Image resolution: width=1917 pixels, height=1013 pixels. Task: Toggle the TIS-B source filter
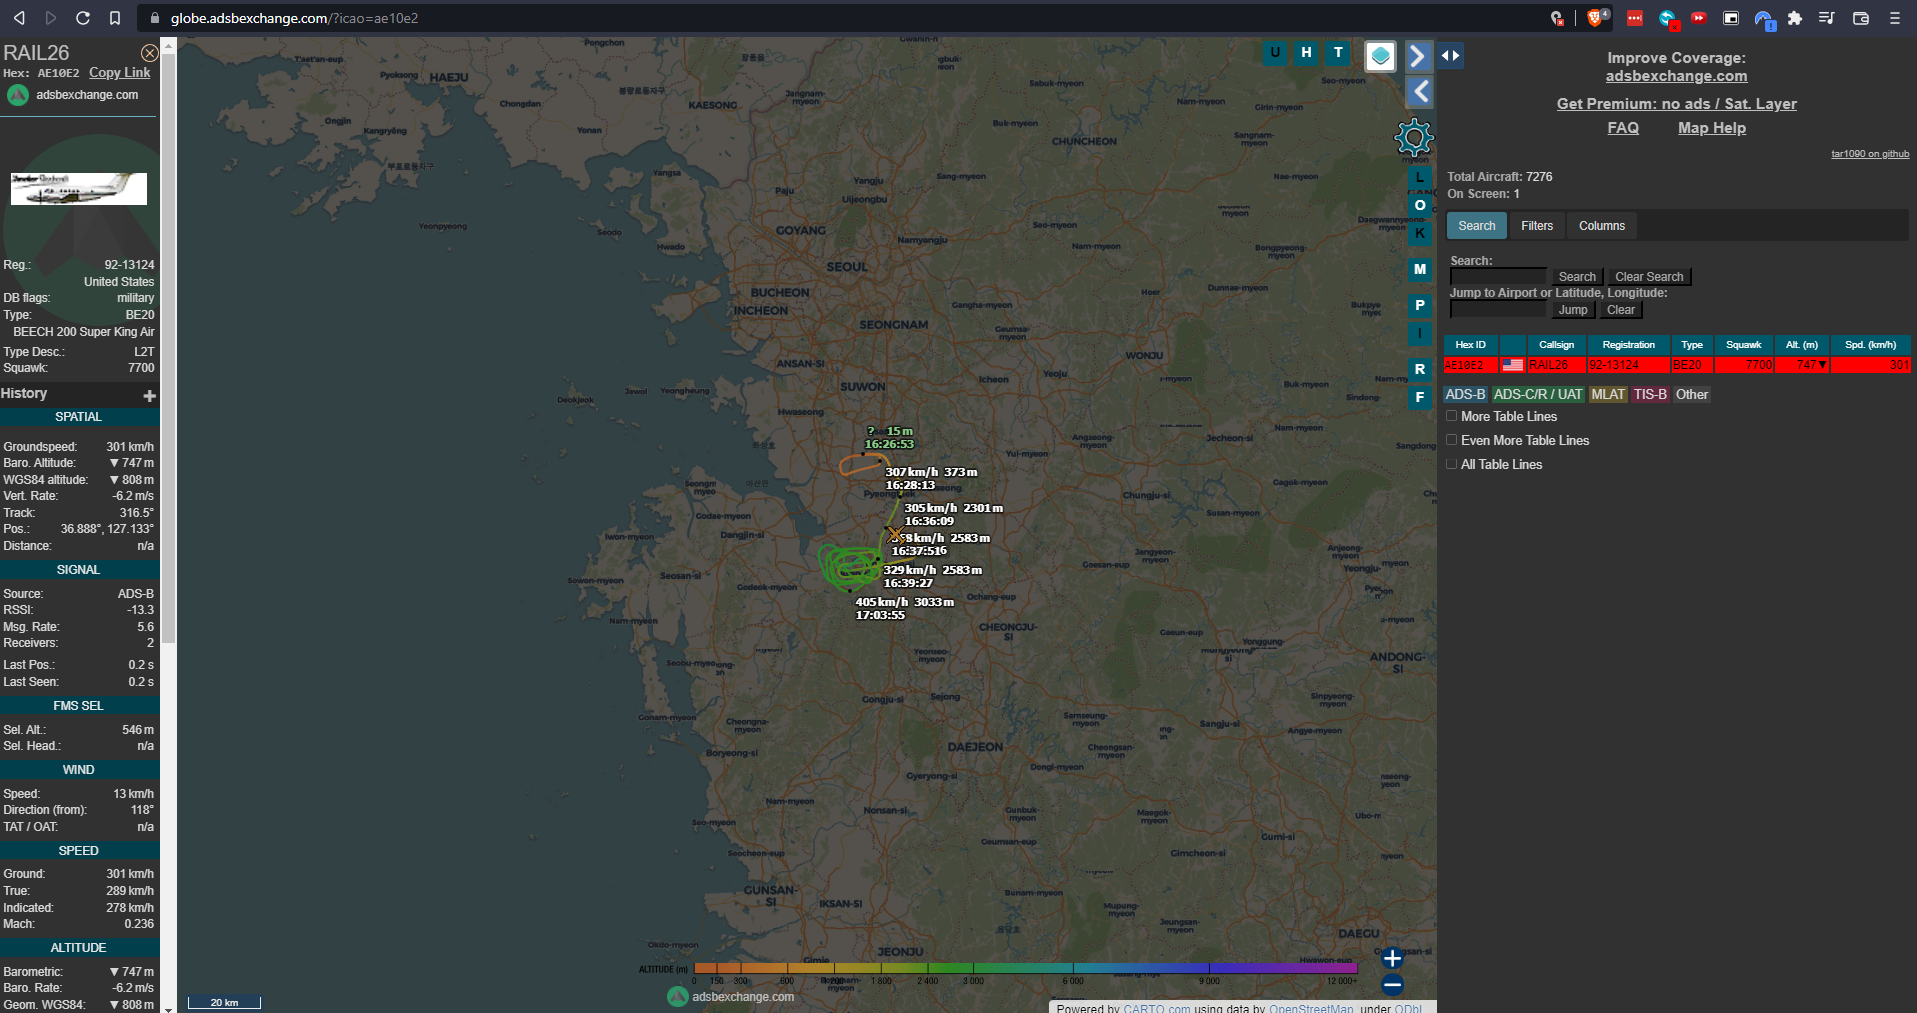tap(1650, 395)
